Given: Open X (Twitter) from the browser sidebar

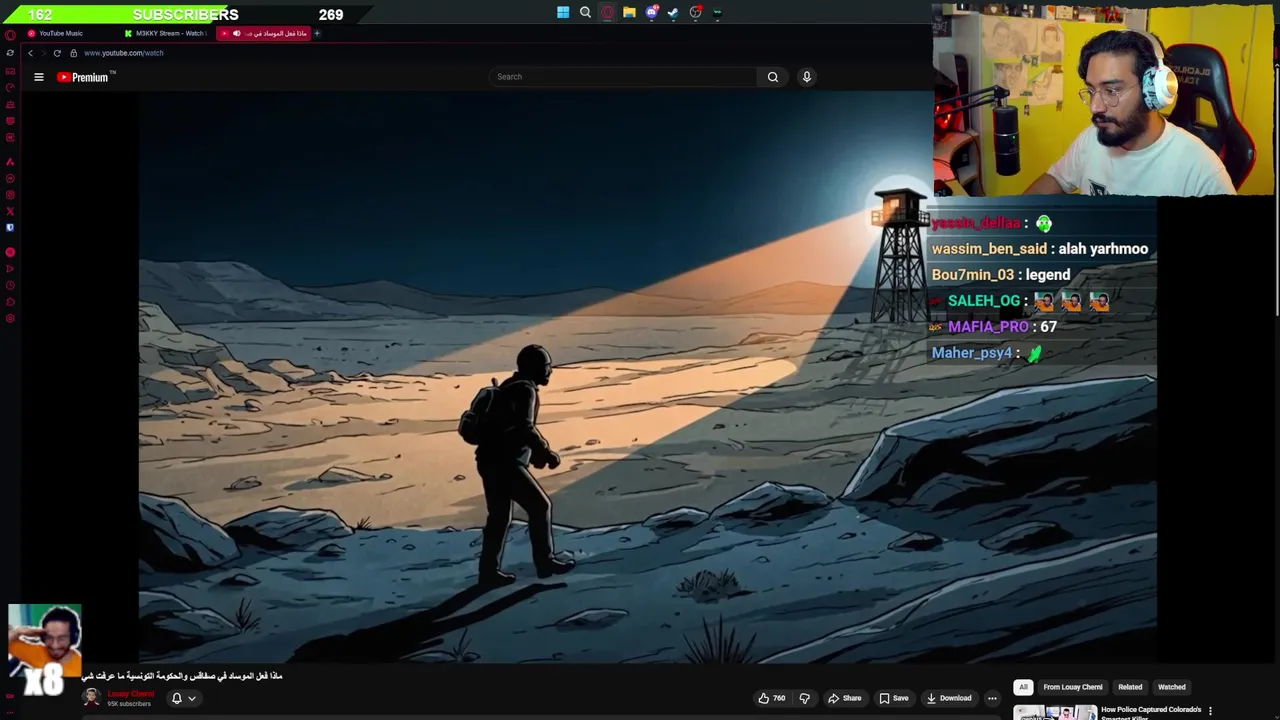Looking at the screenshot, I should click(x=10, y=211).
